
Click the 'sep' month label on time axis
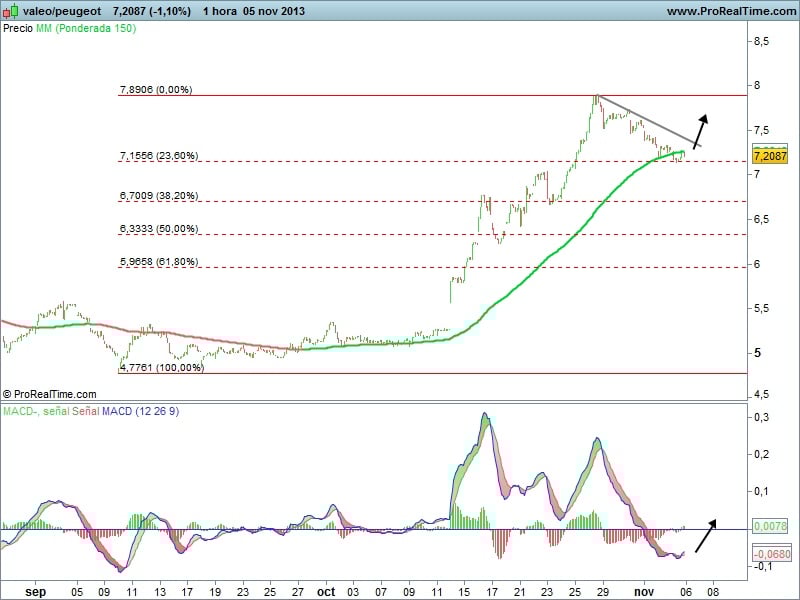pyautogui.click(x=36, y=592)
